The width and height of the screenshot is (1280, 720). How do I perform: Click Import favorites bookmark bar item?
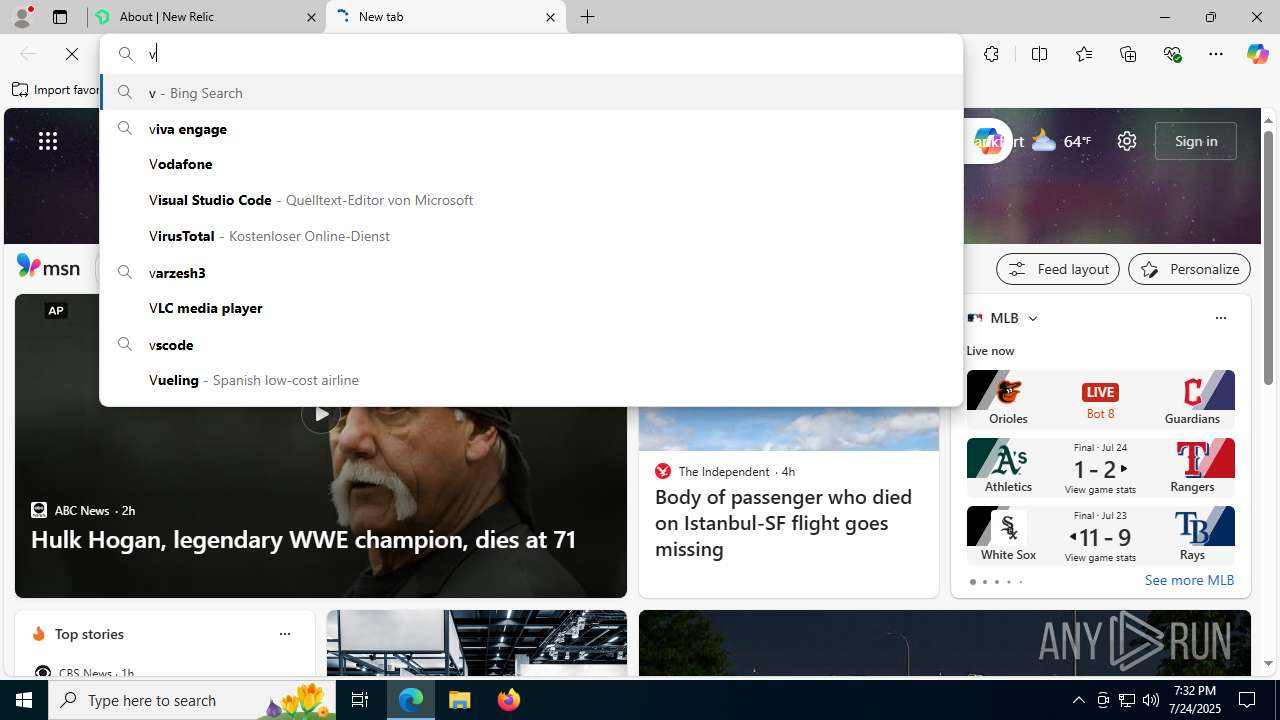coord(55,90)
